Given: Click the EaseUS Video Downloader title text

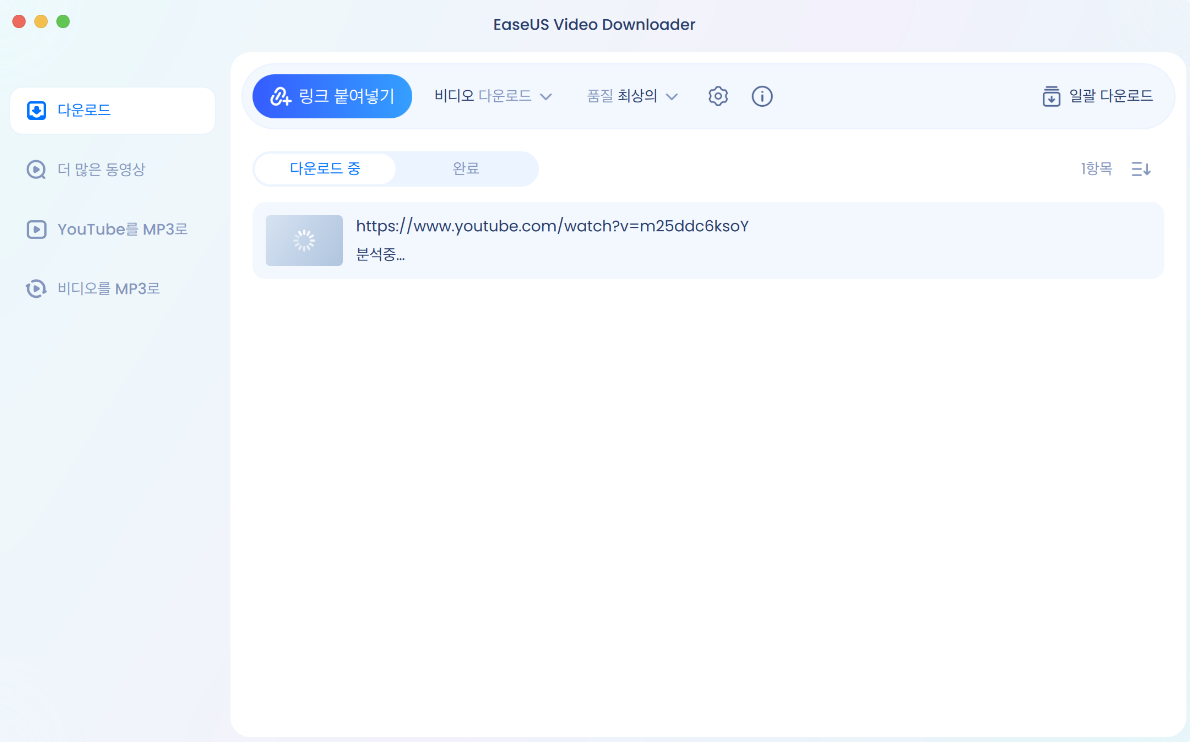Looking at the screenshot, I should pyautogui.click(x=594, y=24).
